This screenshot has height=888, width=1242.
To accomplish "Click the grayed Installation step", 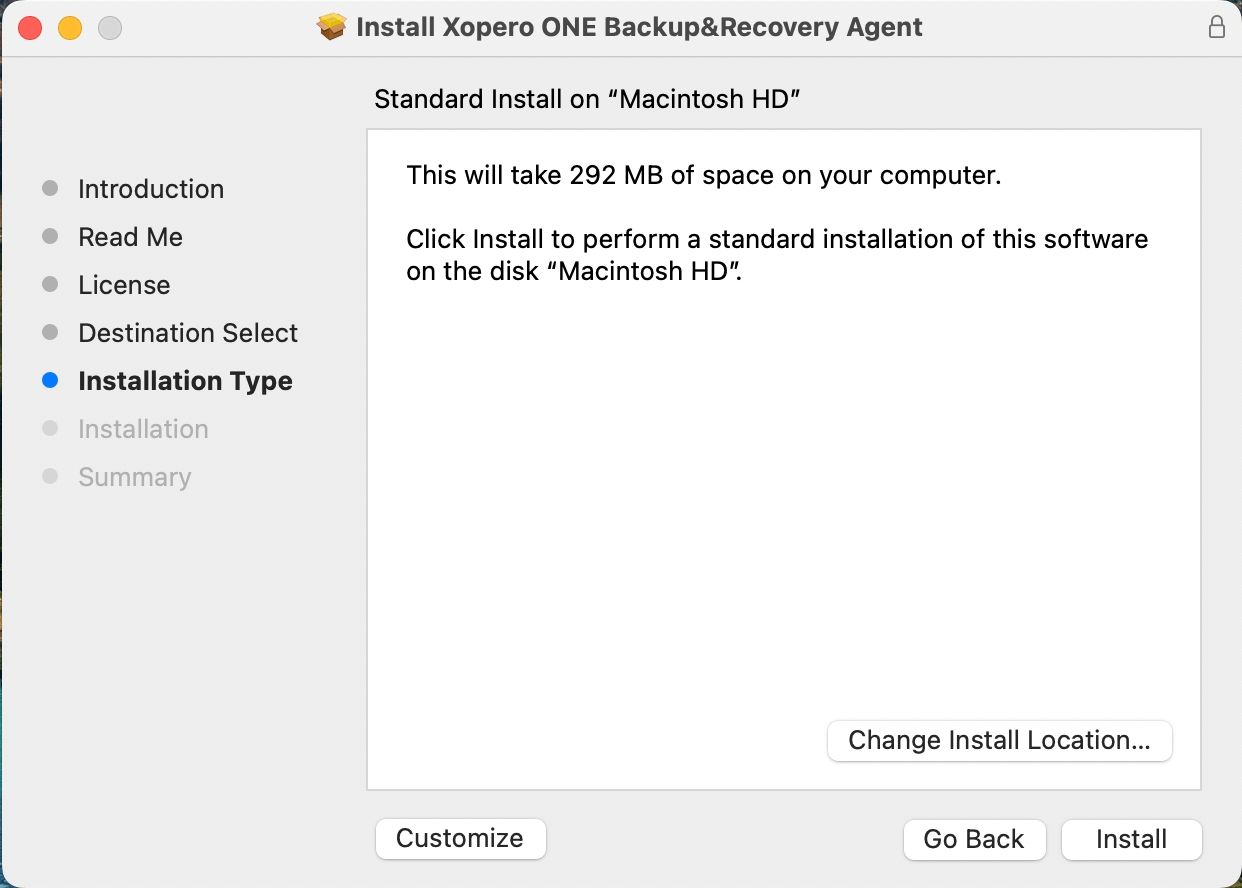I will tap(143, 429).
